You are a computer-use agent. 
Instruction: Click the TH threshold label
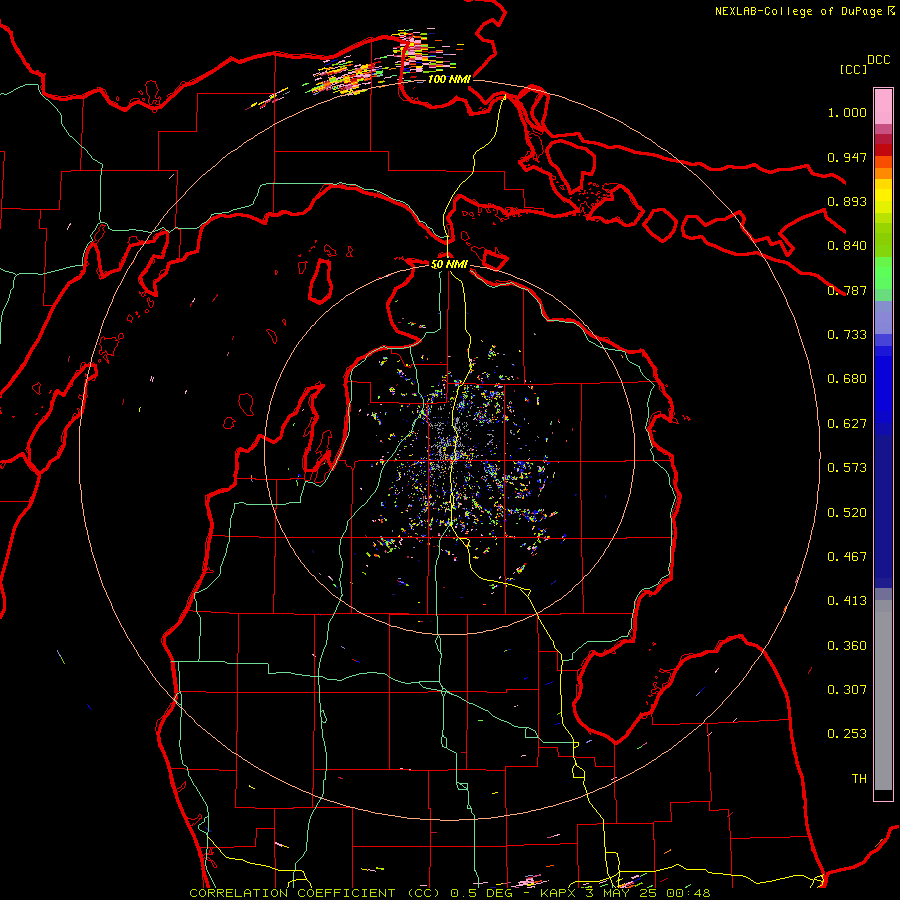[x=859, y=779]
